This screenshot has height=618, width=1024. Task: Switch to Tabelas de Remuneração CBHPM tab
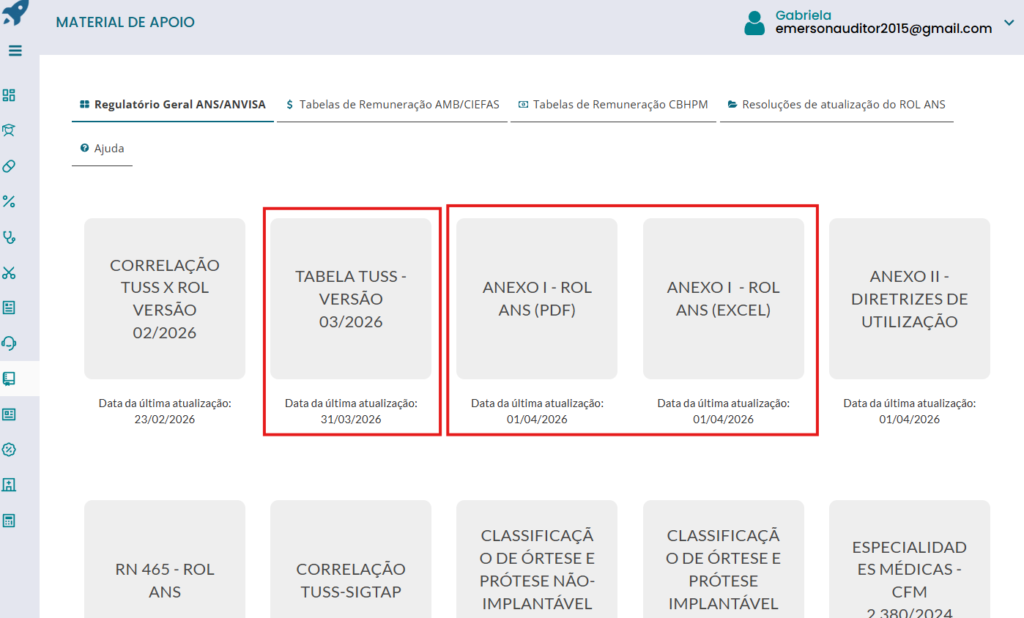[x=613, y=105]
